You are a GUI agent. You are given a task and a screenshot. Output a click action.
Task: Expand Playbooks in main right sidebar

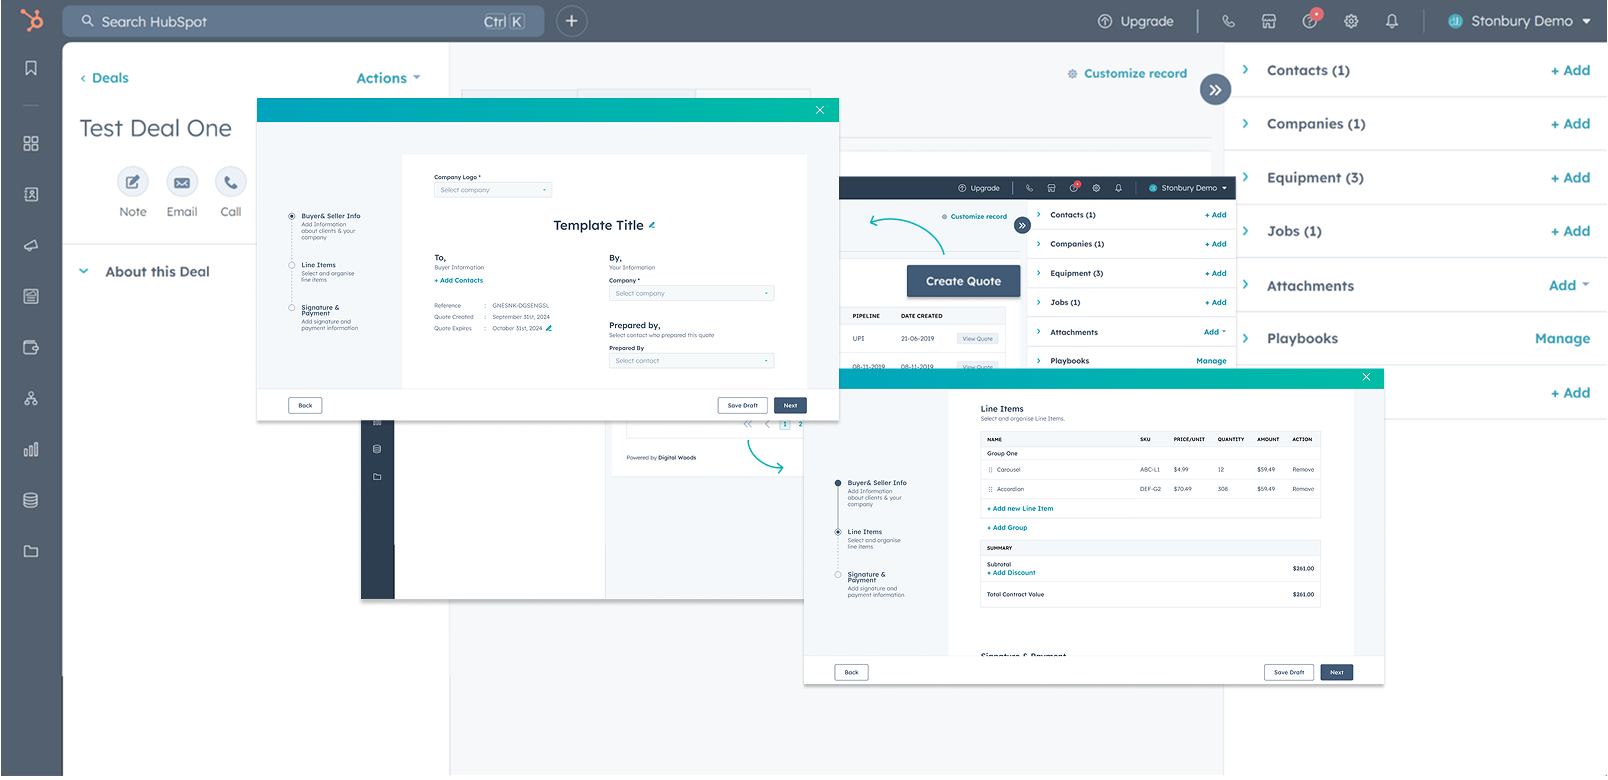click(x=1245, y=338)
